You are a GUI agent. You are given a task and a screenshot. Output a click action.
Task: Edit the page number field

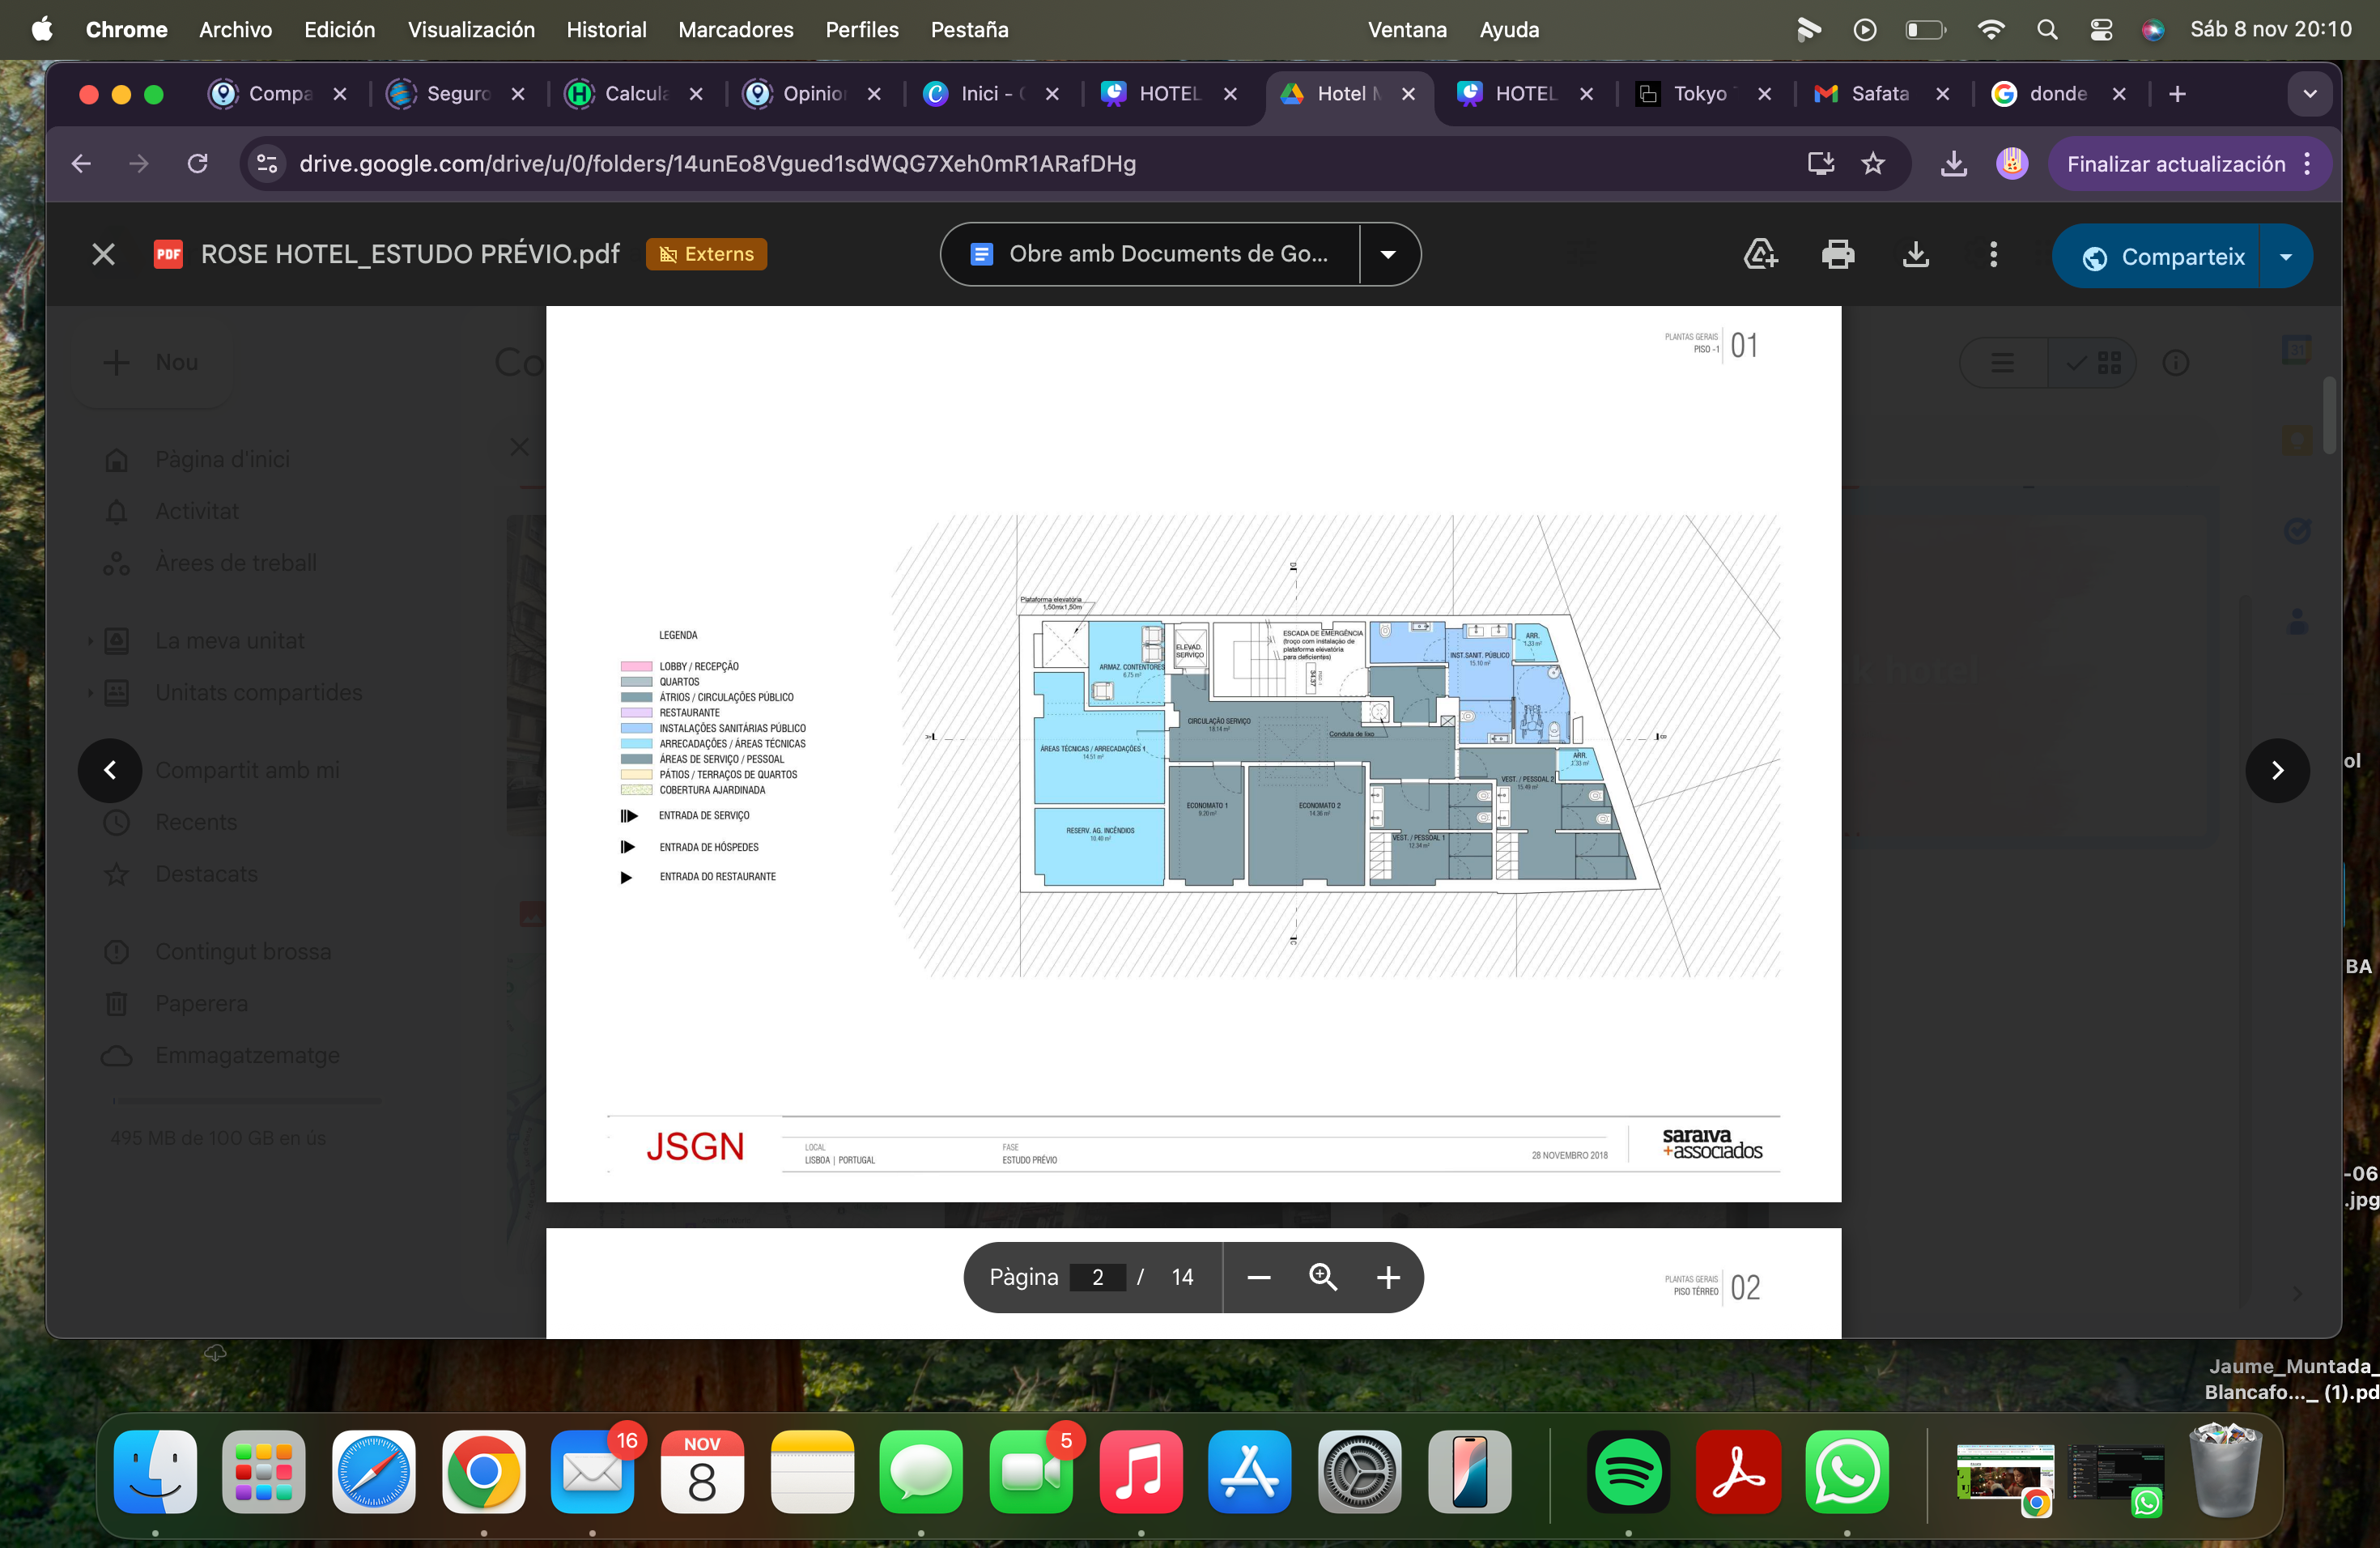[x=1098, y=1277]
